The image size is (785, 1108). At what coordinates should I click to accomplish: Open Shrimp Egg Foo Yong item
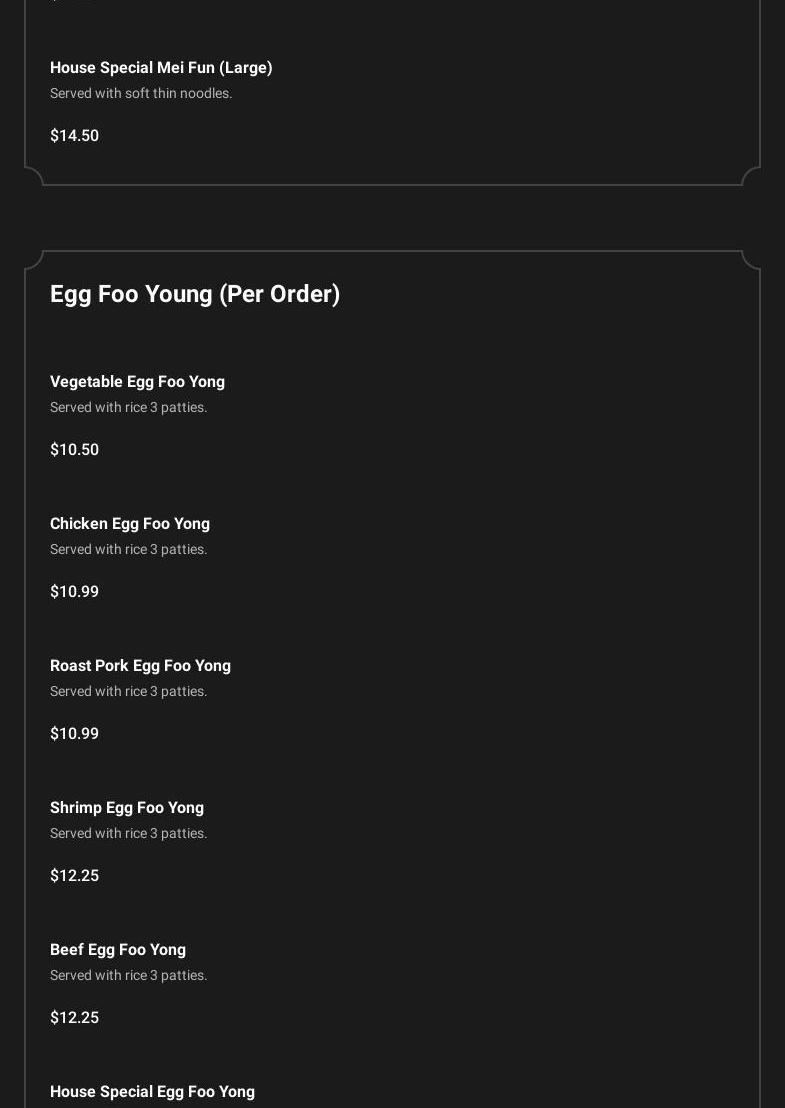click(127, 808)
